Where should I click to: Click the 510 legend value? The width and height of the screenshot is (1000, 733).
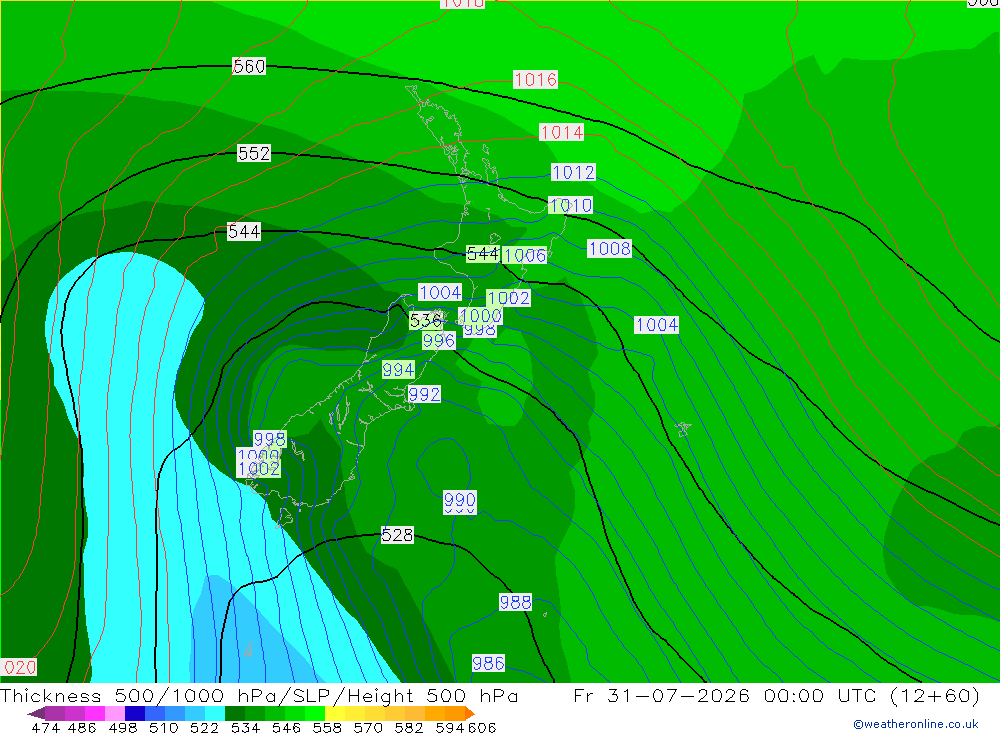[163, 727]
